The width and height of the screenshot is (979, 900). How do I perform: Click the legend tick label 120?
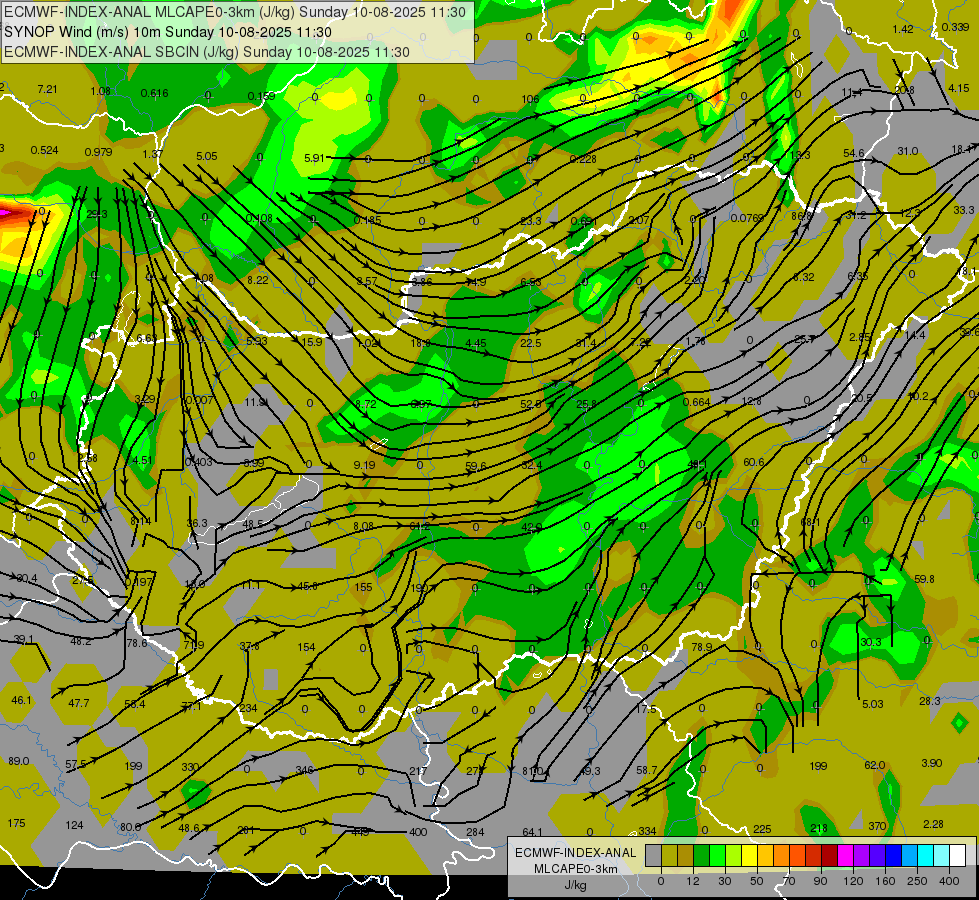tap(853, 881)
